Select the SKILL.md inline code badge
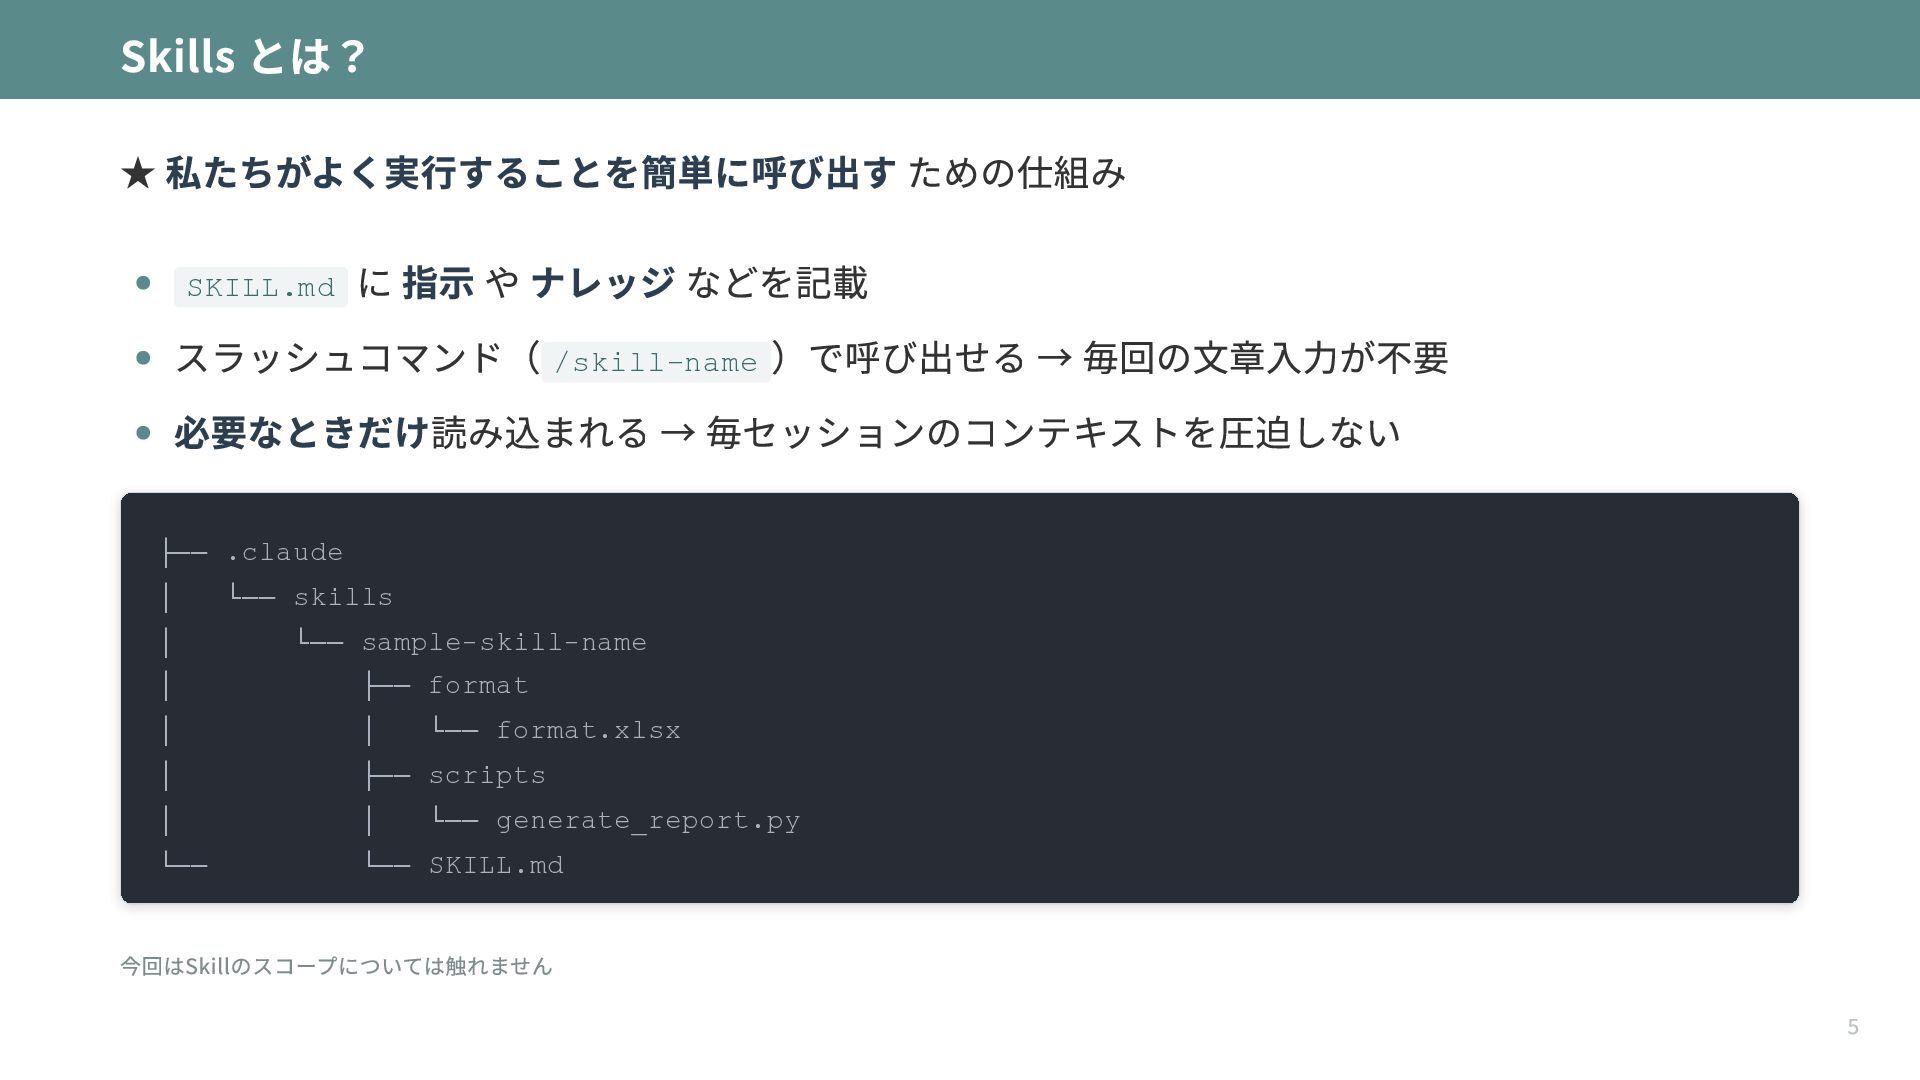This screenshot has width=1920, height=1080. (x=260, y=287)
